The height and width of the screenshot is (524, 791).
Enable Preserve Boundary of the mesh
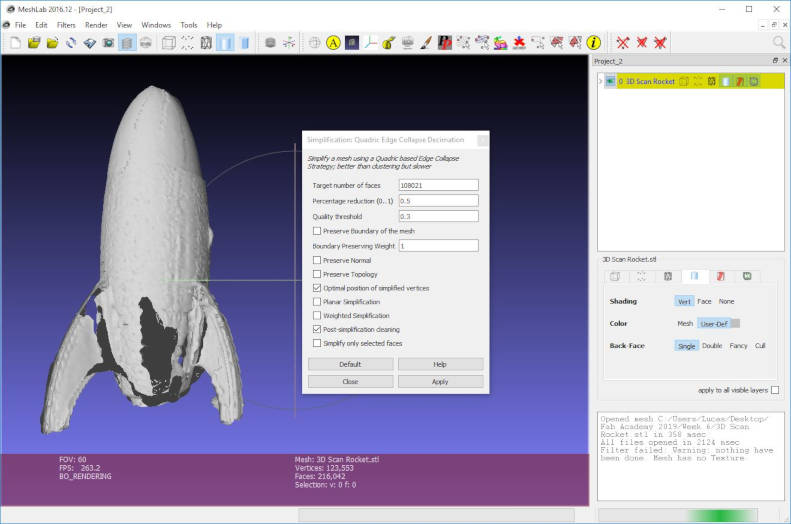pyautogui.click(x=317, y=231)
